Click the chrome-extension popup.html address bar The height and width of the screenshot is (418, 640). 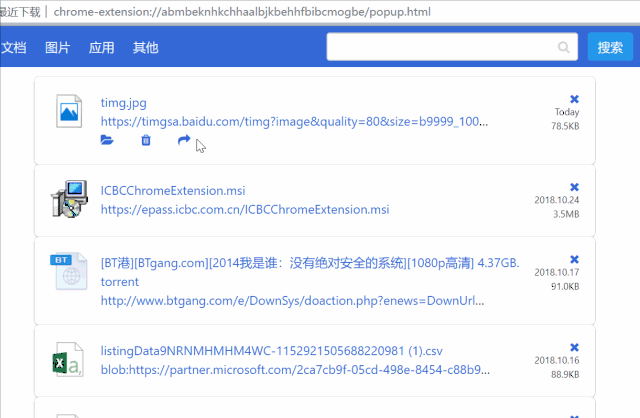242,12
